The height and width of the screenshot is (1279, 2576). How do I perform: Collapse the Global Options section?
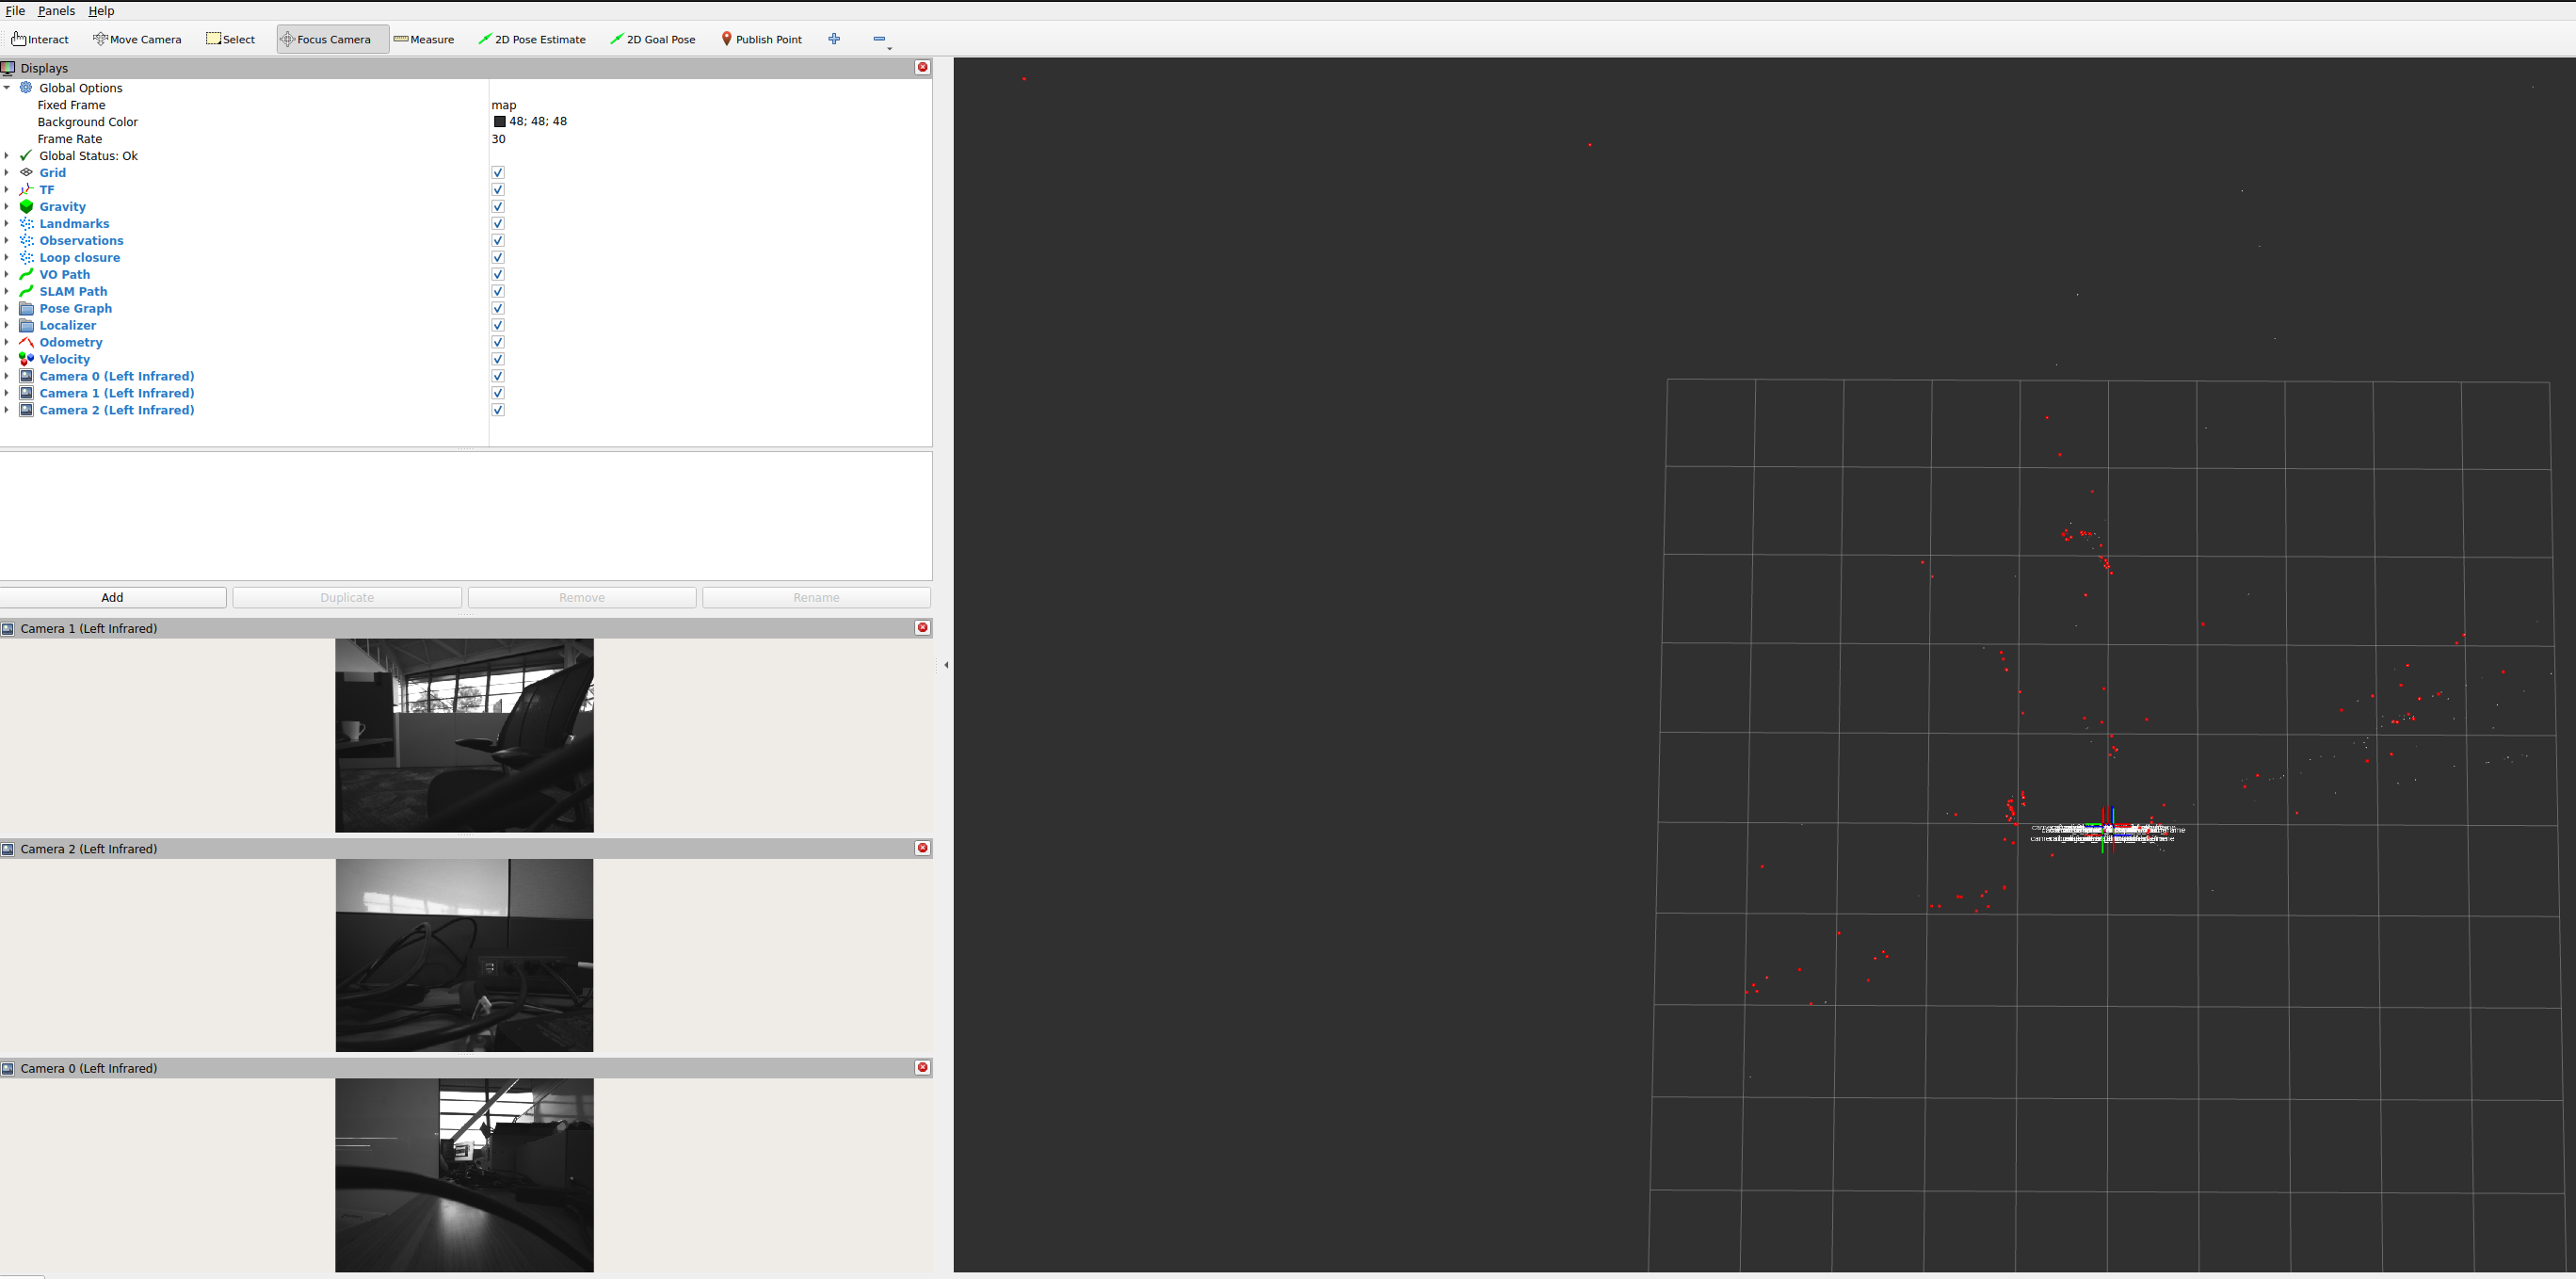[8, 88]
